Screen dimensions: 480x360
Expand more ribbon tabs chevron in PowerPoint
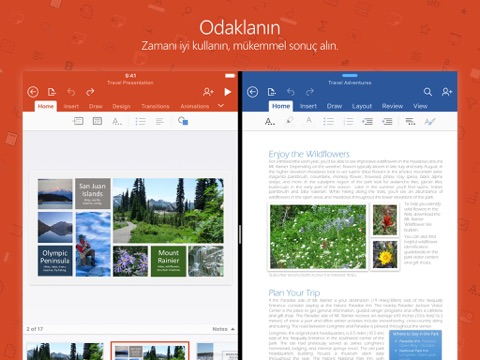pyautogui.click(x=221, y=106)
